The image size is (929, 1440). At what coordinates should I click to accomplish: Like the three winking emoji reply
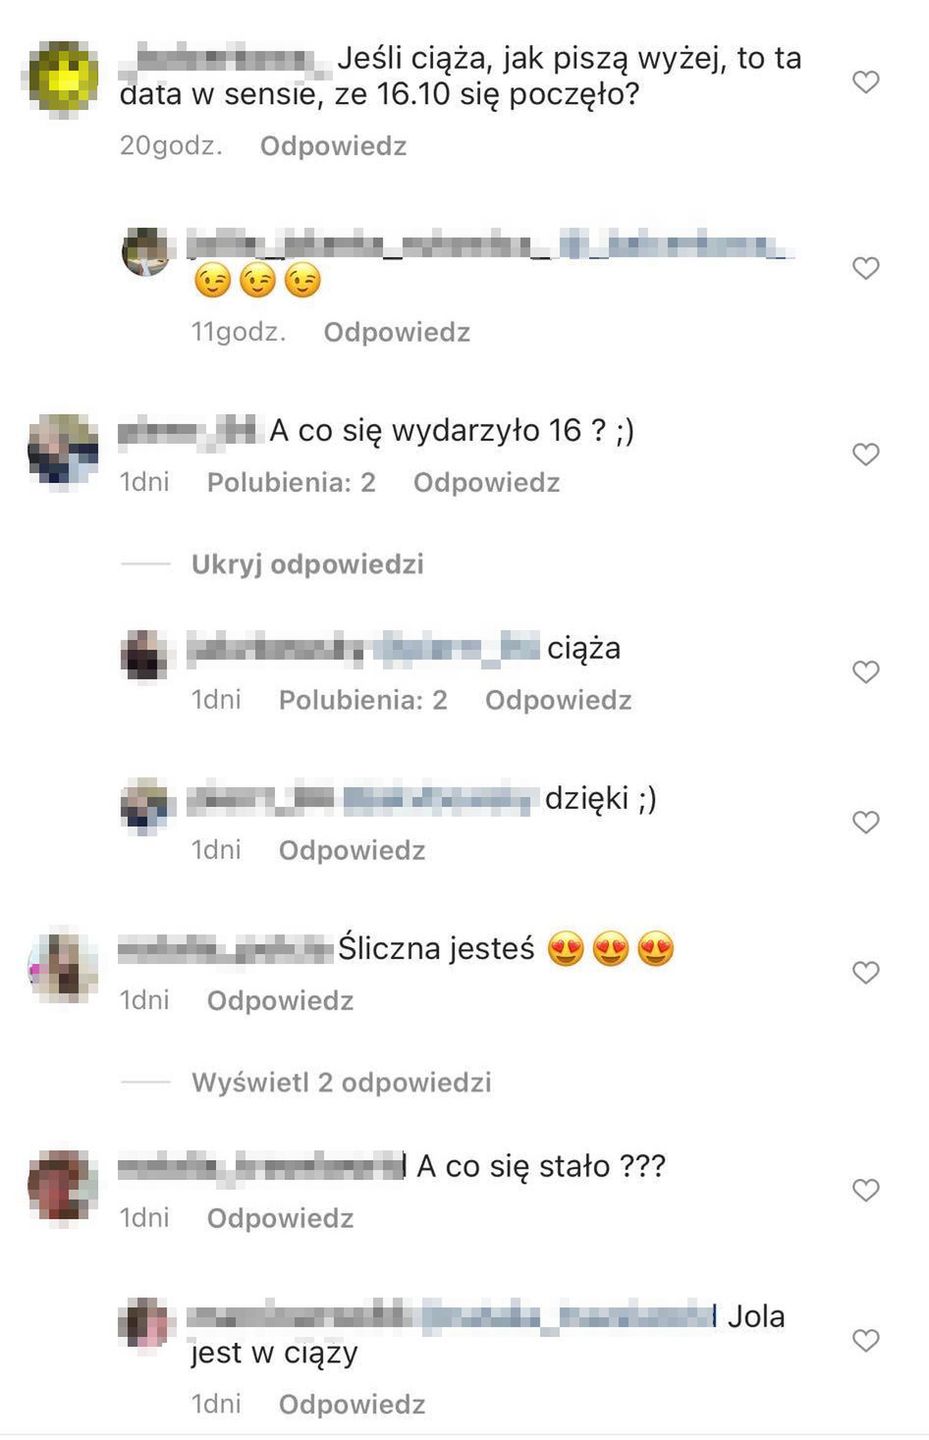(x=866, y=268)
